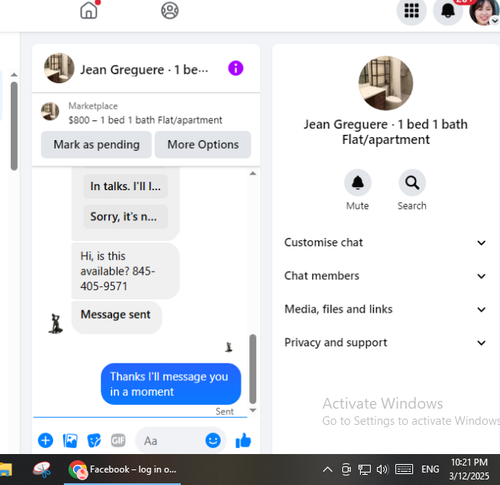Choose a sticker with the sticker icon
Image resolution: width=500 pixels, height=485 pixels.
point(94,440)
